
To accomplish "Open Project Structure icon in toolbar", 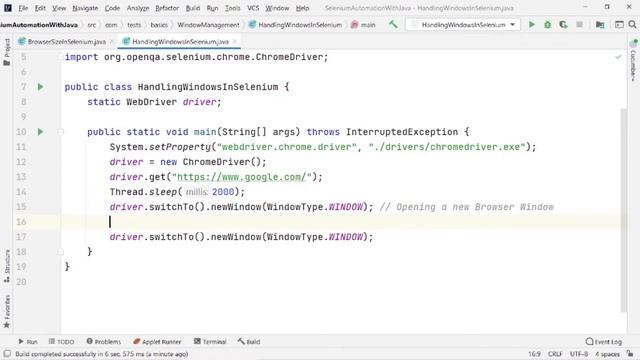I will (600, 24).
